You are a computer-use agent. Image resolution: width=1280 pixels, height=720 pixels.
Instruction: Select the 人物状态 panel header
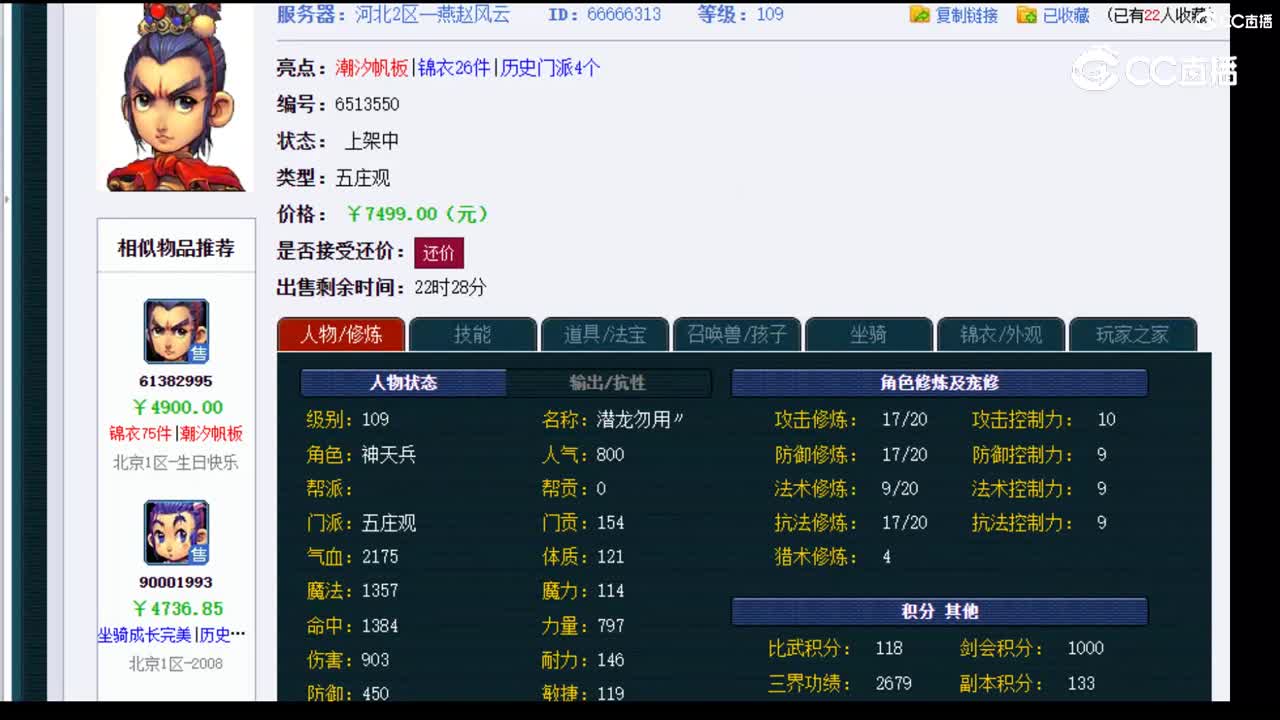404,381
